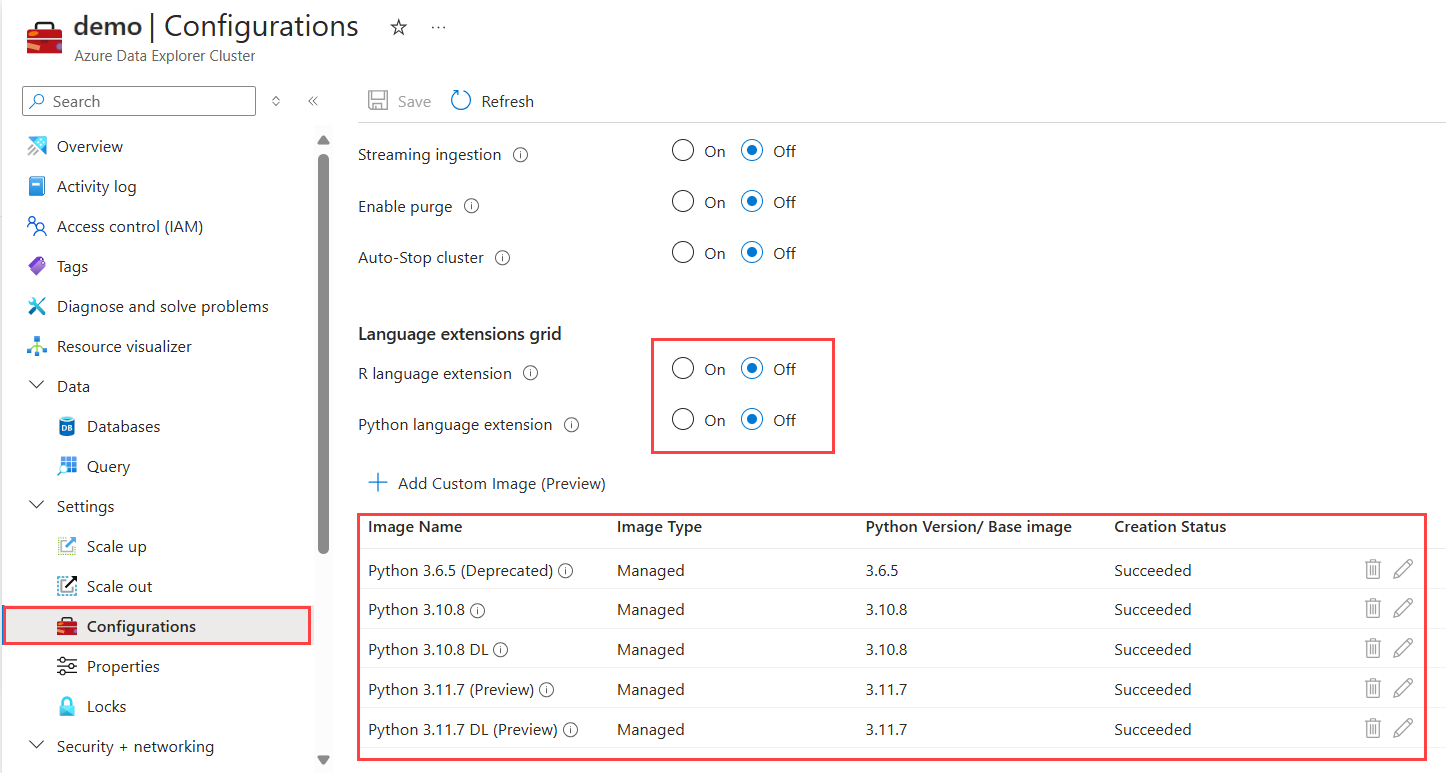Image resolution: width=1448 pixels, height=776 pixels.
Task: Collapse the sidebar with the double chevron
Action: click(x=313, y=101)
